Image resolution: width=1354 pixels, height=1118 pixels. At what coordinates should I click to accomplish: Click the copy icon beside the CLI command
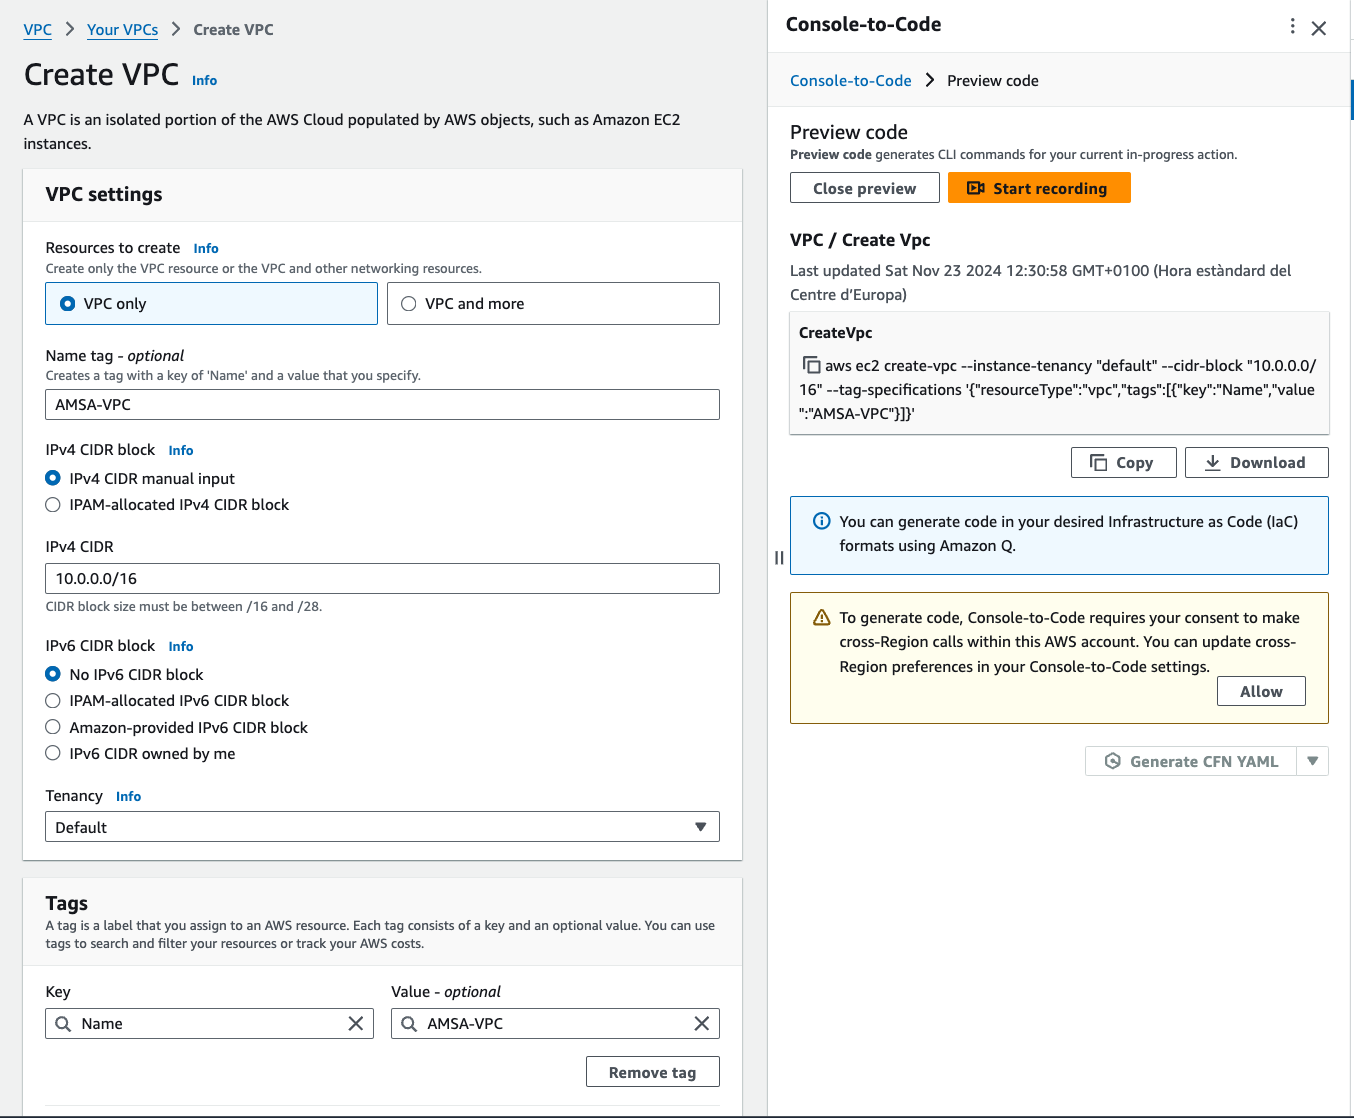click(x=811, y=365)
